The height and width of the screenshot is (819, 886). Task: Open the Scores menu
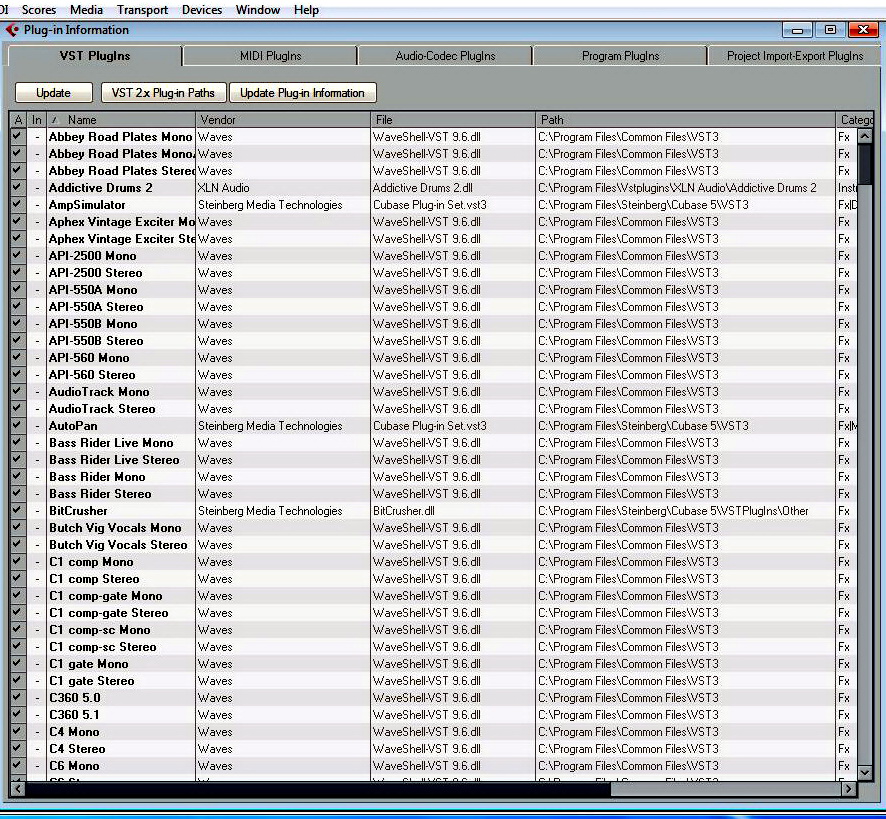[x=38, y=10]
